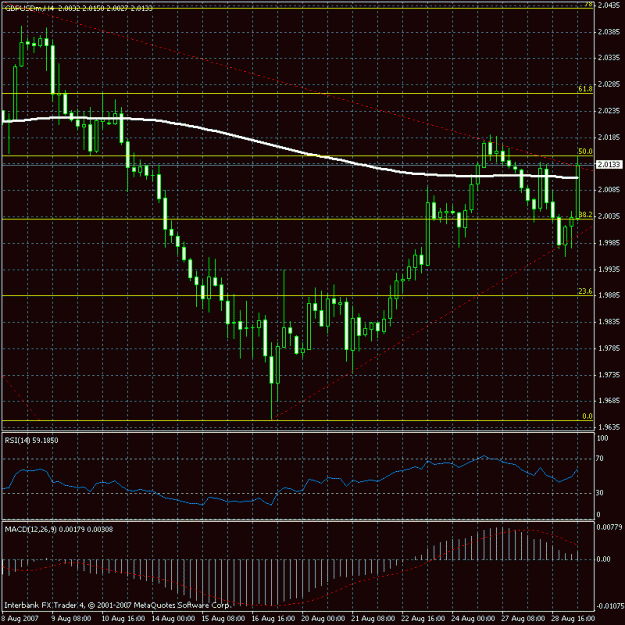Click the 1.9985 price axis label
Image resolution: width=625 pixels, height=625 pixels.
click(609, 243)
